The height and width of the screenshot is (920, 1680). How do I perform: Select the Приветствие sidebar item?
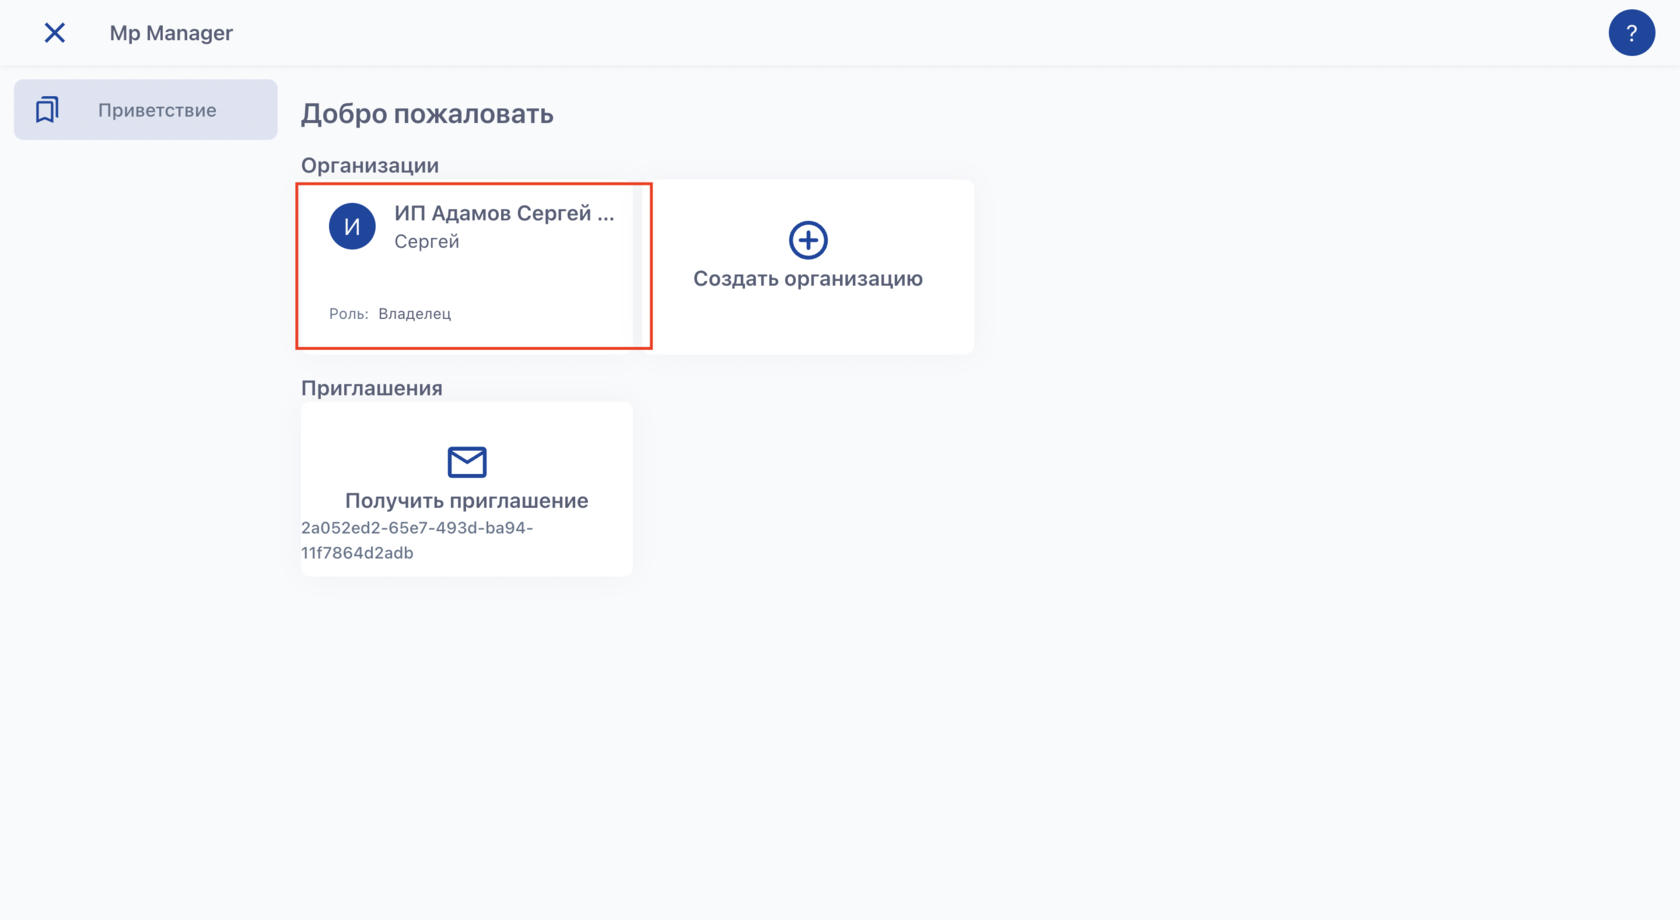pos(157,110)
